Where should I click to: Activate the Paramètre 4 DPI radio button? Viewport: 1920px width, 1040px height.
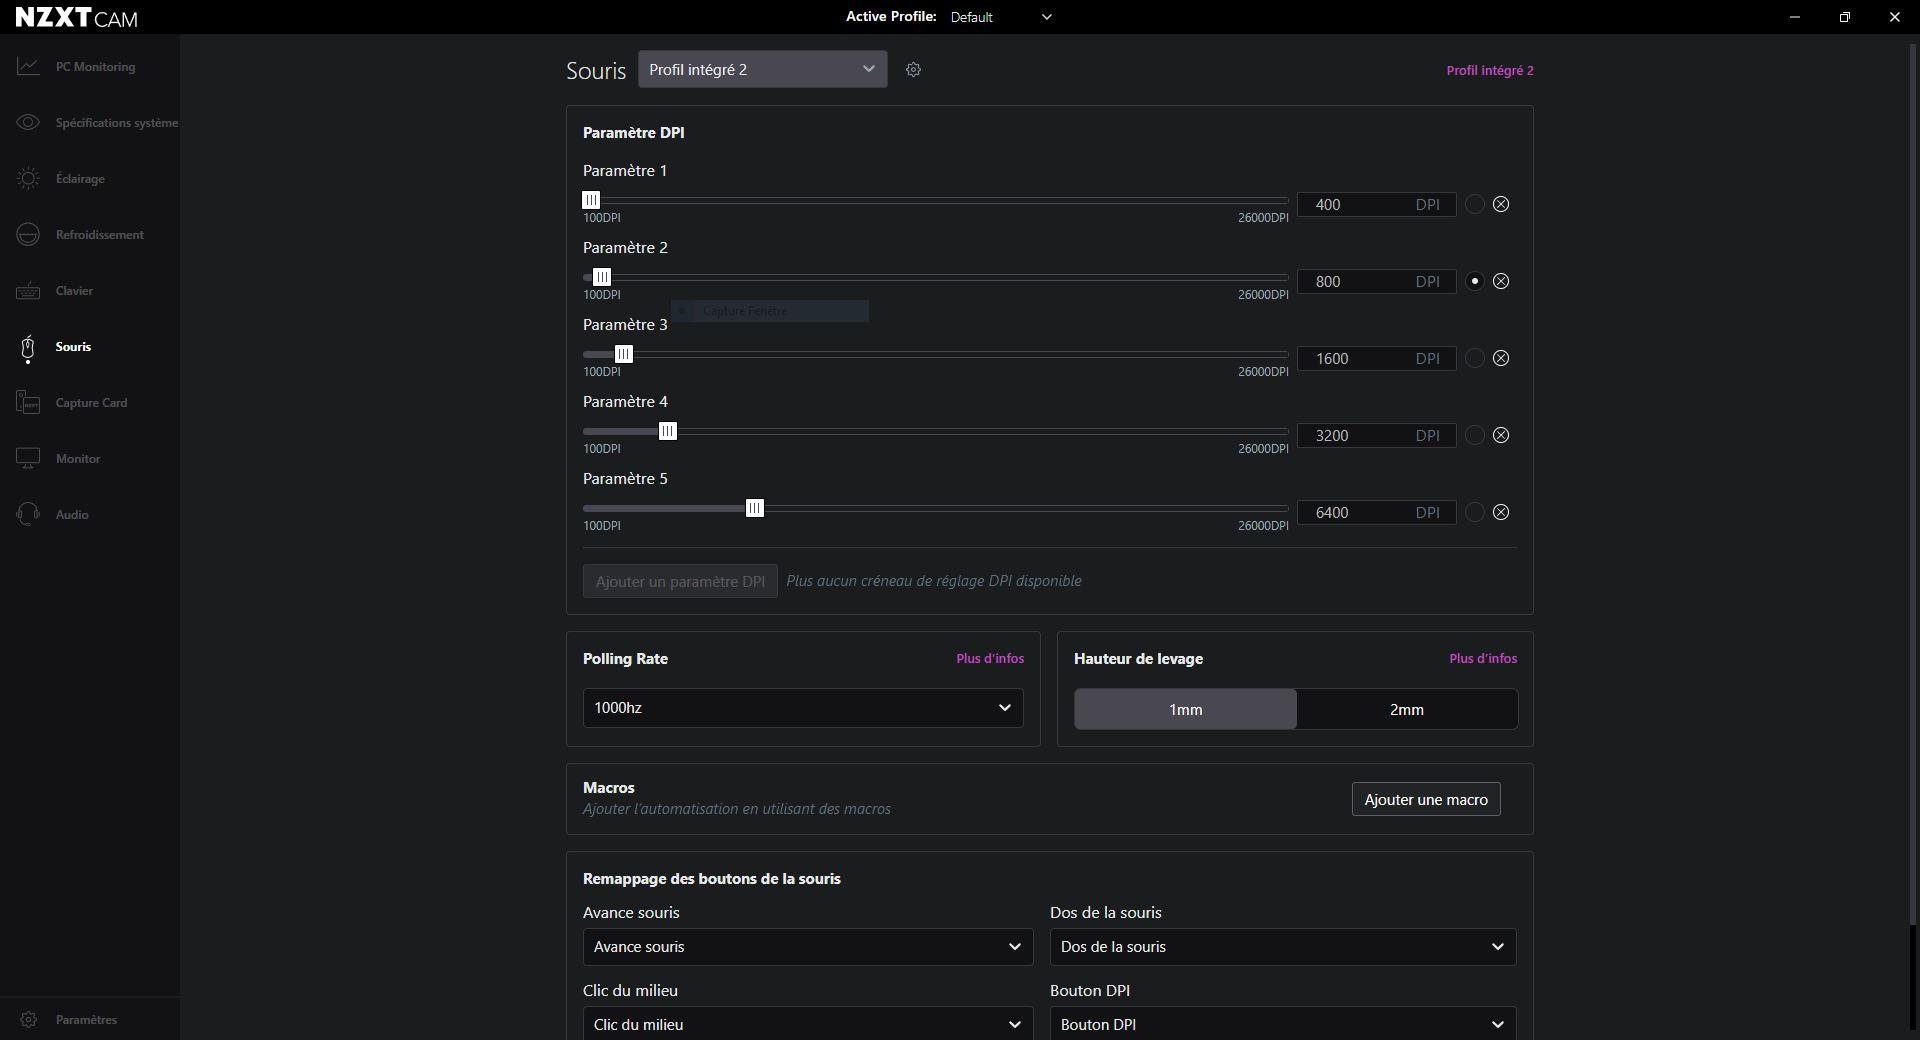(x=1474, y=436)
